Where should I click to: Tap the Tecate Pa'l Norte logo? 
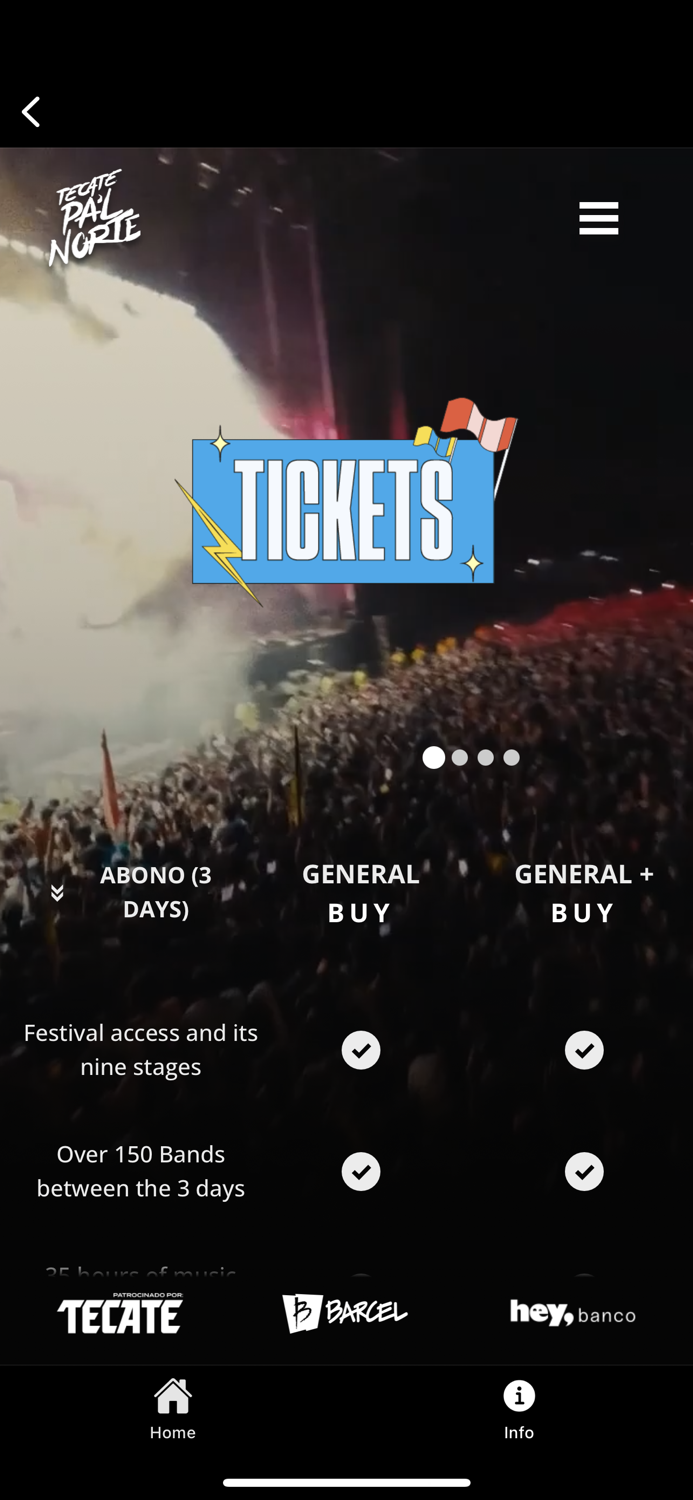[x=94, y=218]
